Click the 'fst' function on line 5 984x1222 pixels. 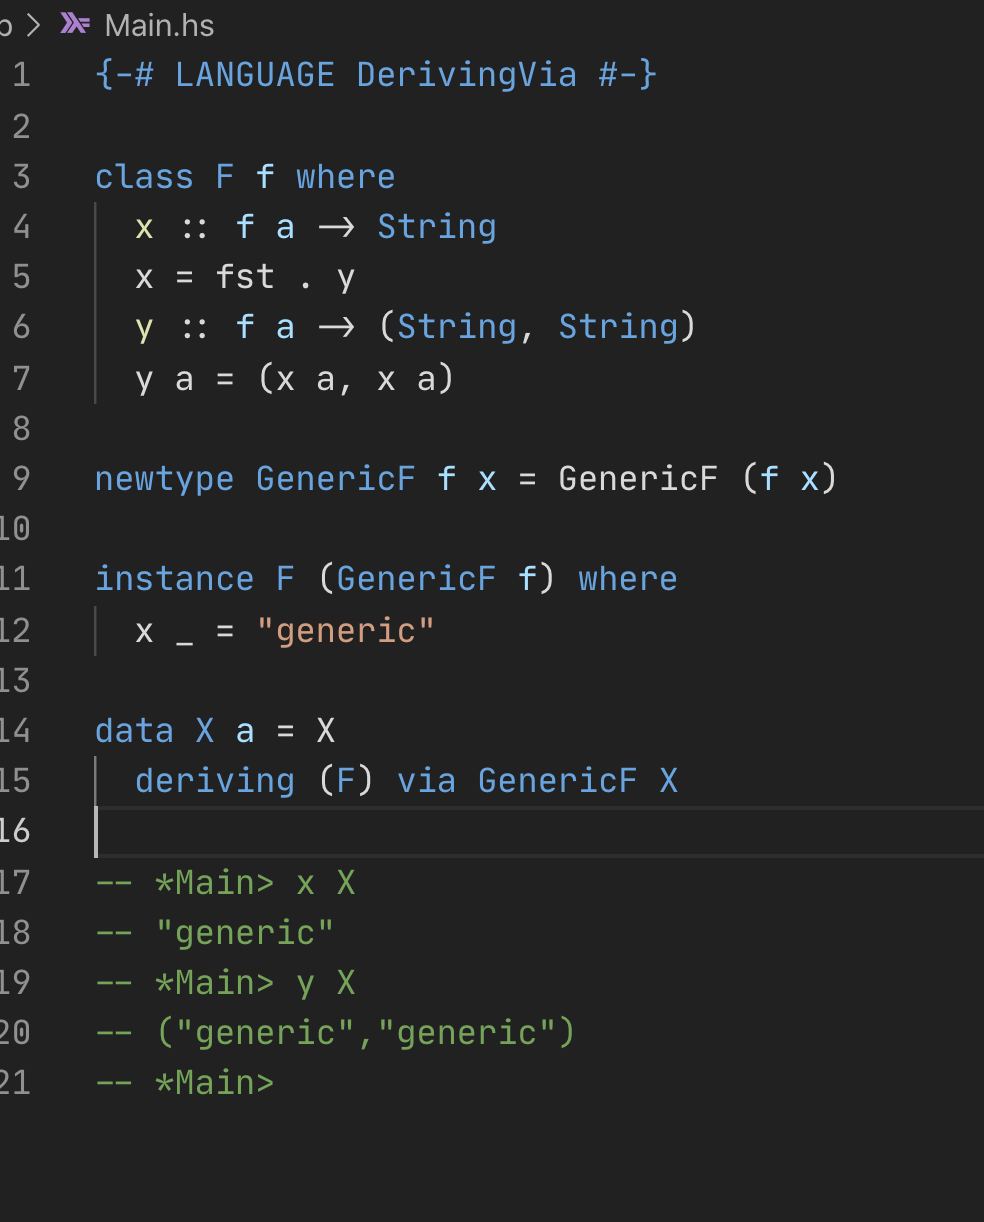coord(245,277)
